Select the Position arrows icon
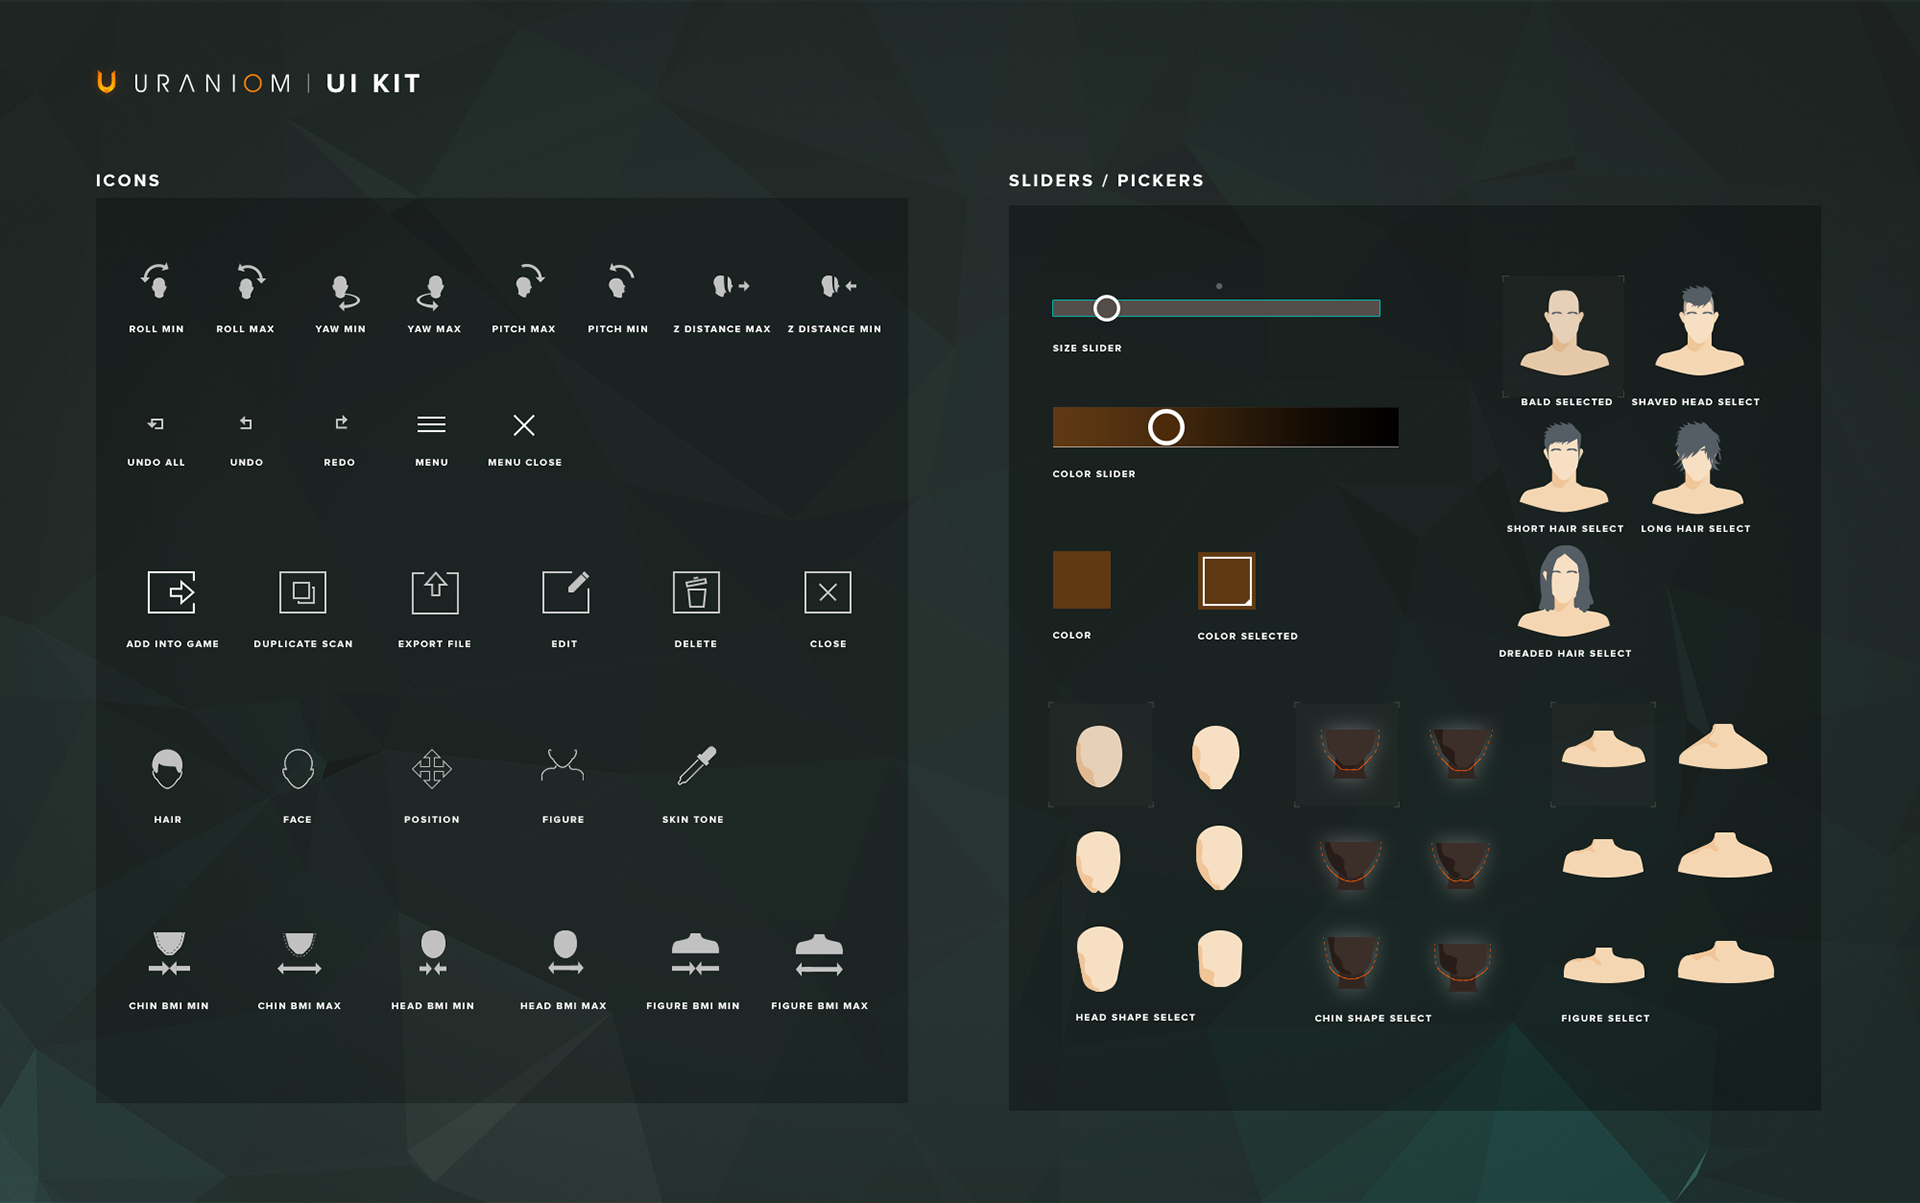1920x1203 pixels. click(432, 768)
